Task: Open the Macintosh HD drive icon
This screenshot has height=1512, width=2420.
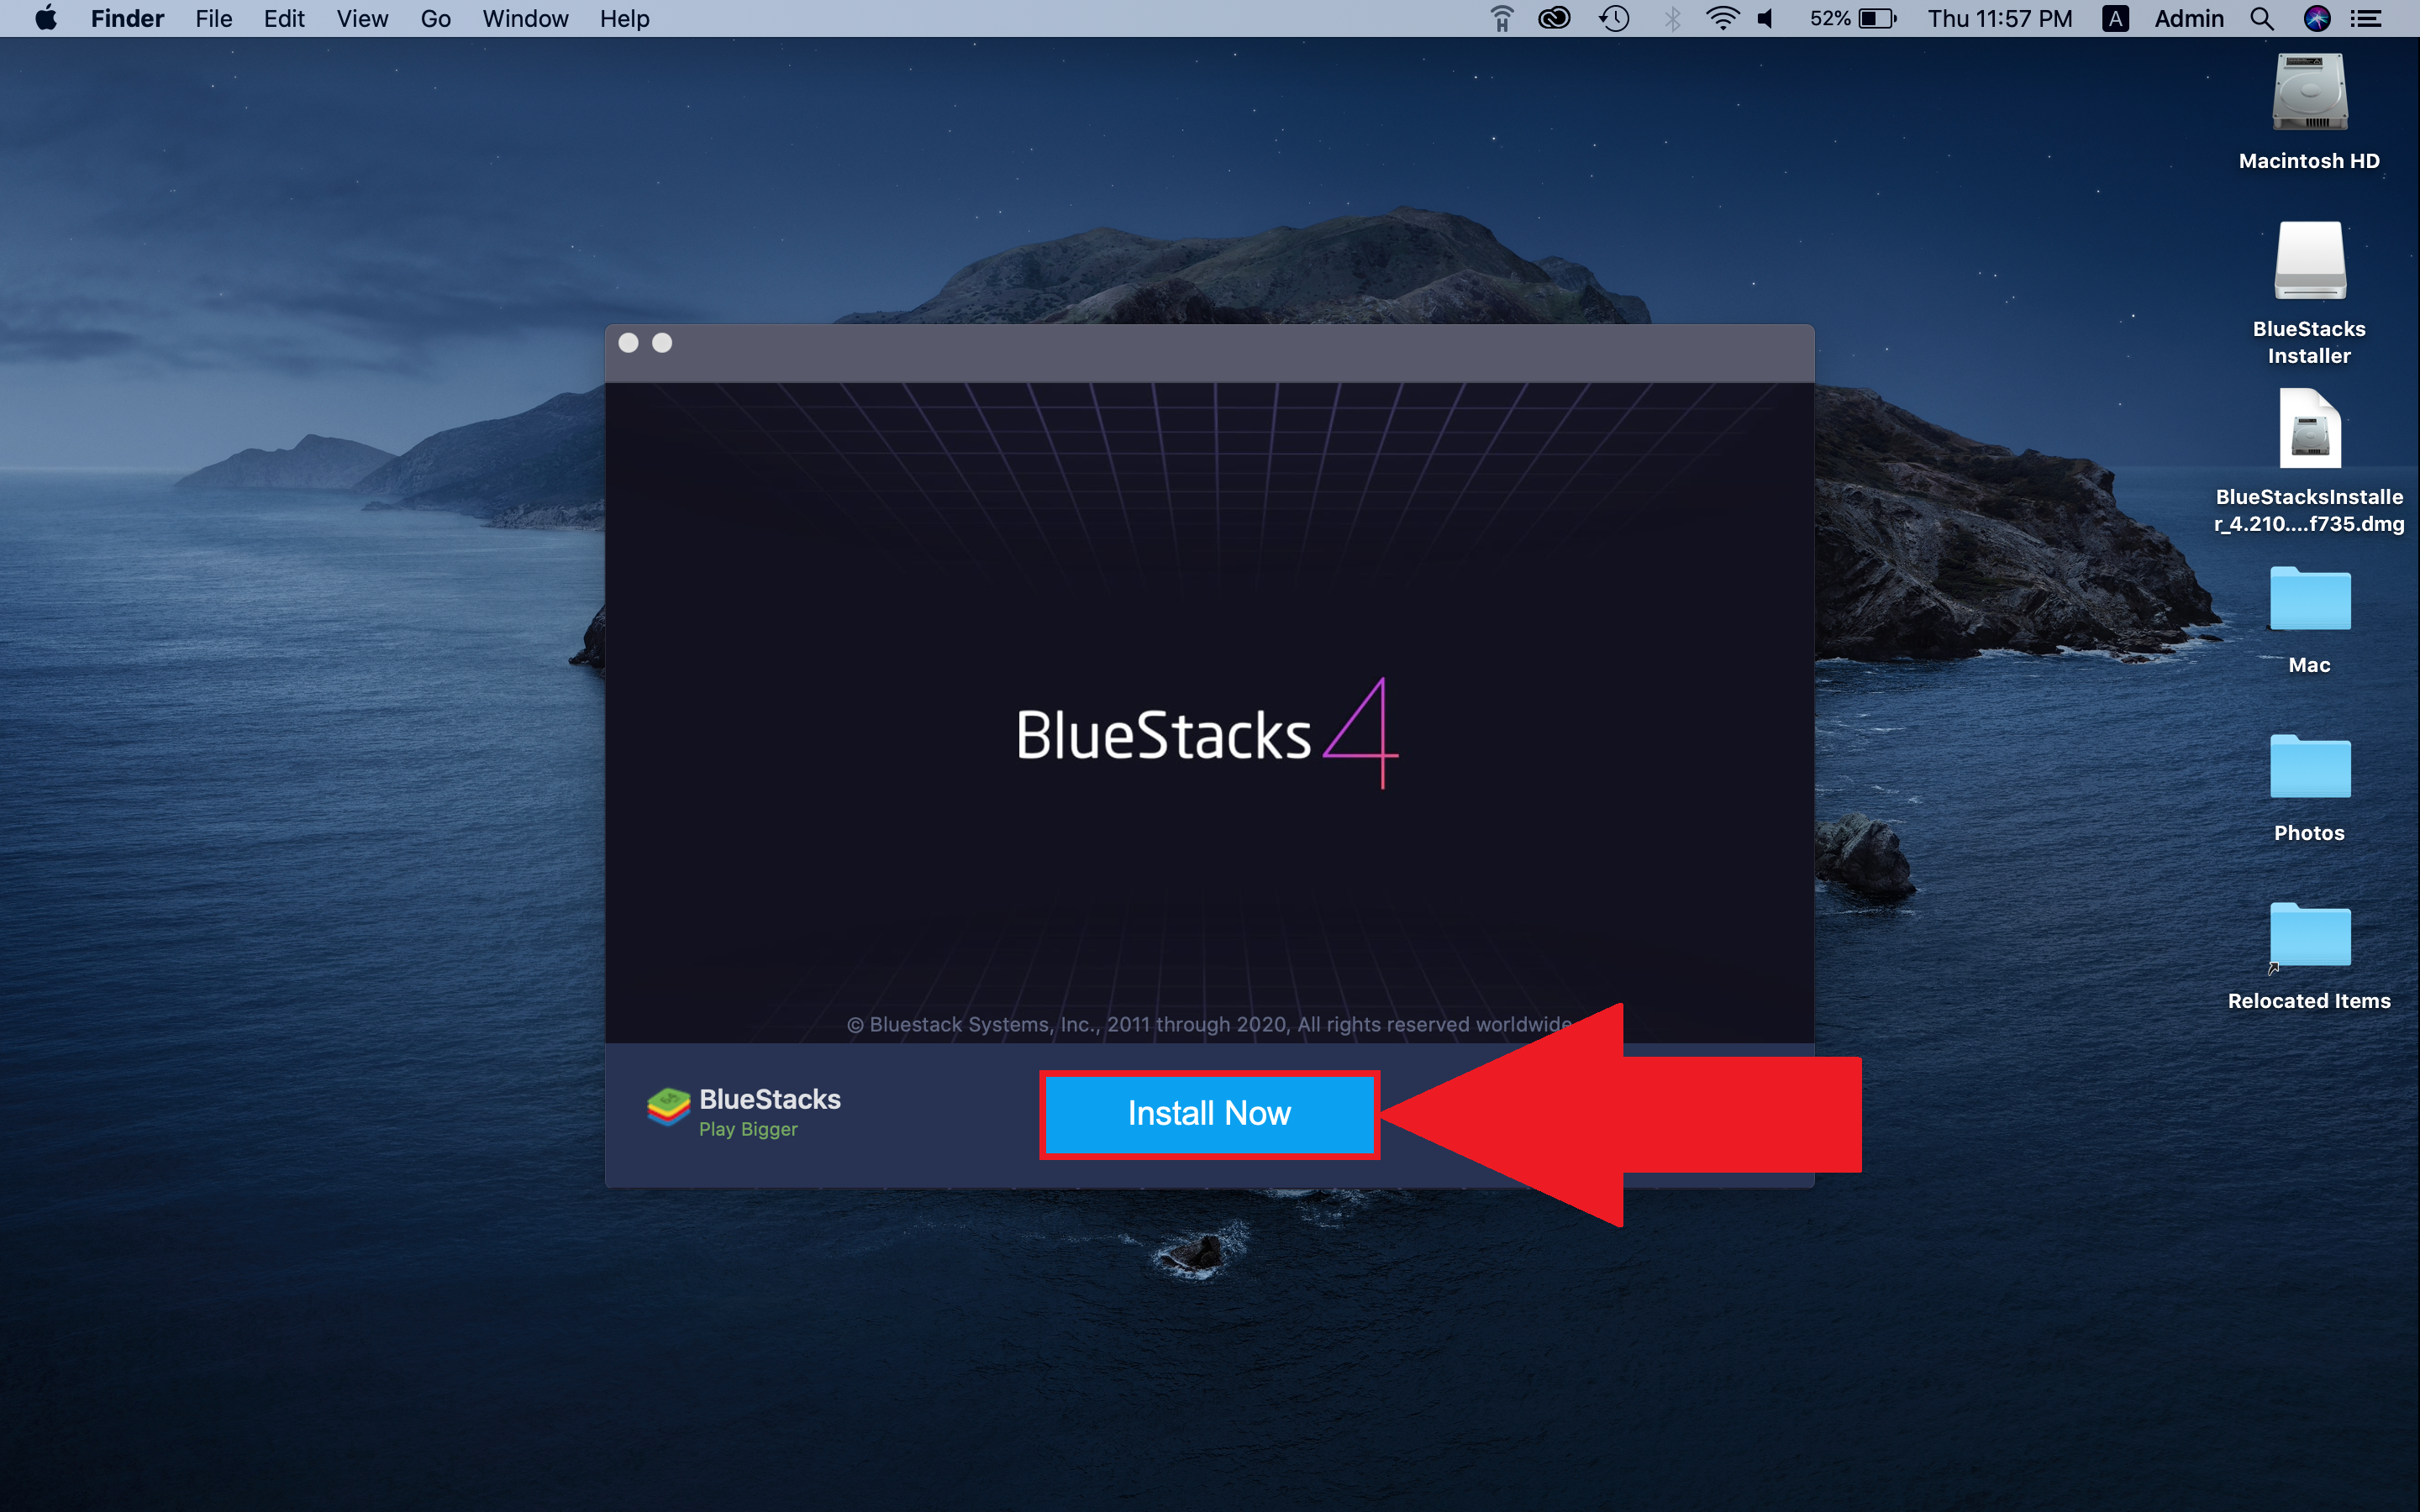Action: click(x=2310, y=108)
